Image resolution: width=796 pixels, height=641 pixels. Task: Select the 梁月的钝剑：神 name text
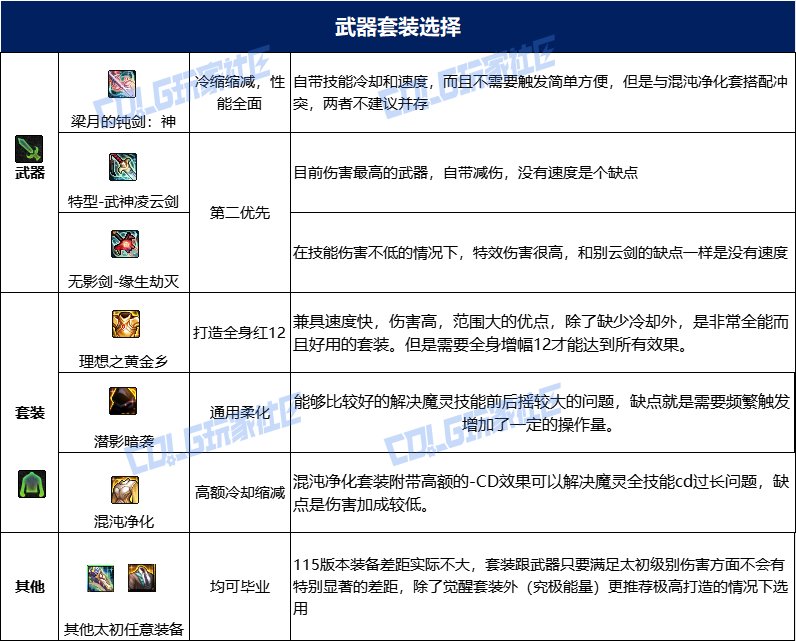pyautogui.click(x=123, y=121)
